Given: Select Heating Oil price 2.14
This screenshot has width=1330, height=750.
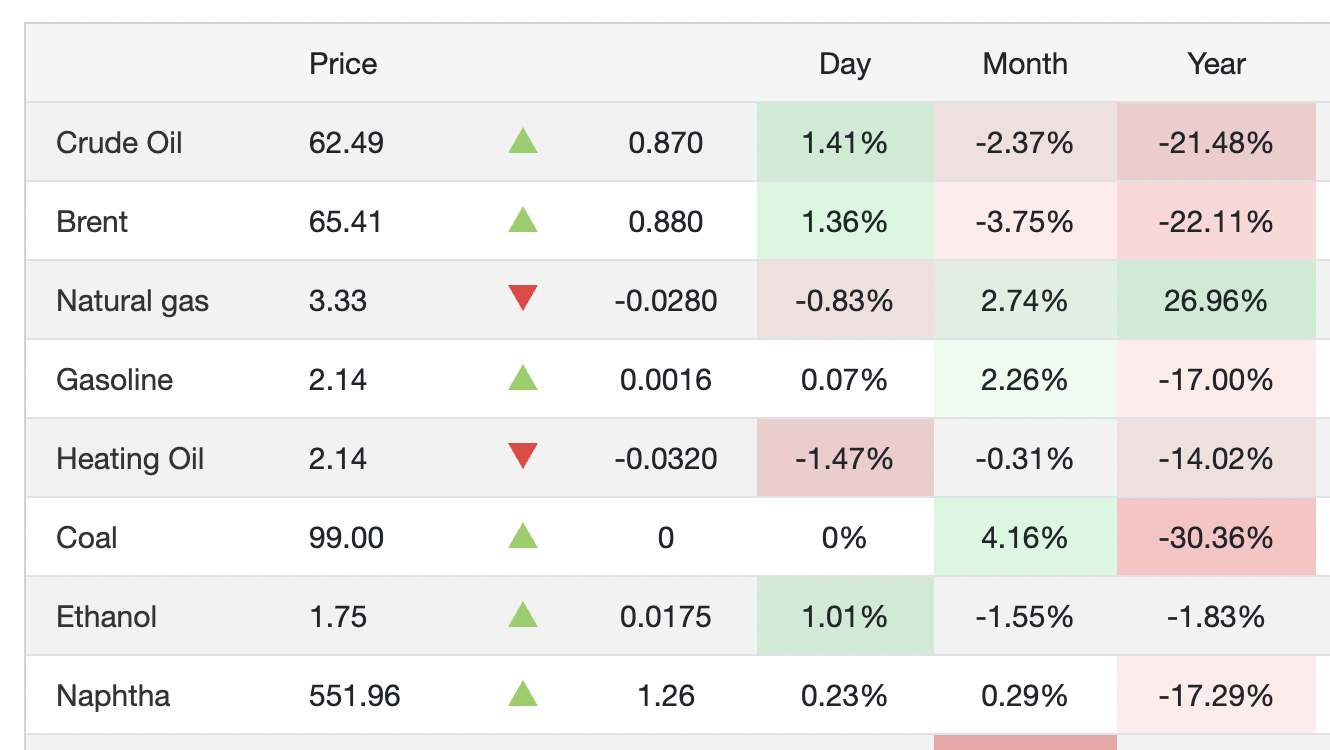Looking at the screenshot, I should click(x=338, y=459).
